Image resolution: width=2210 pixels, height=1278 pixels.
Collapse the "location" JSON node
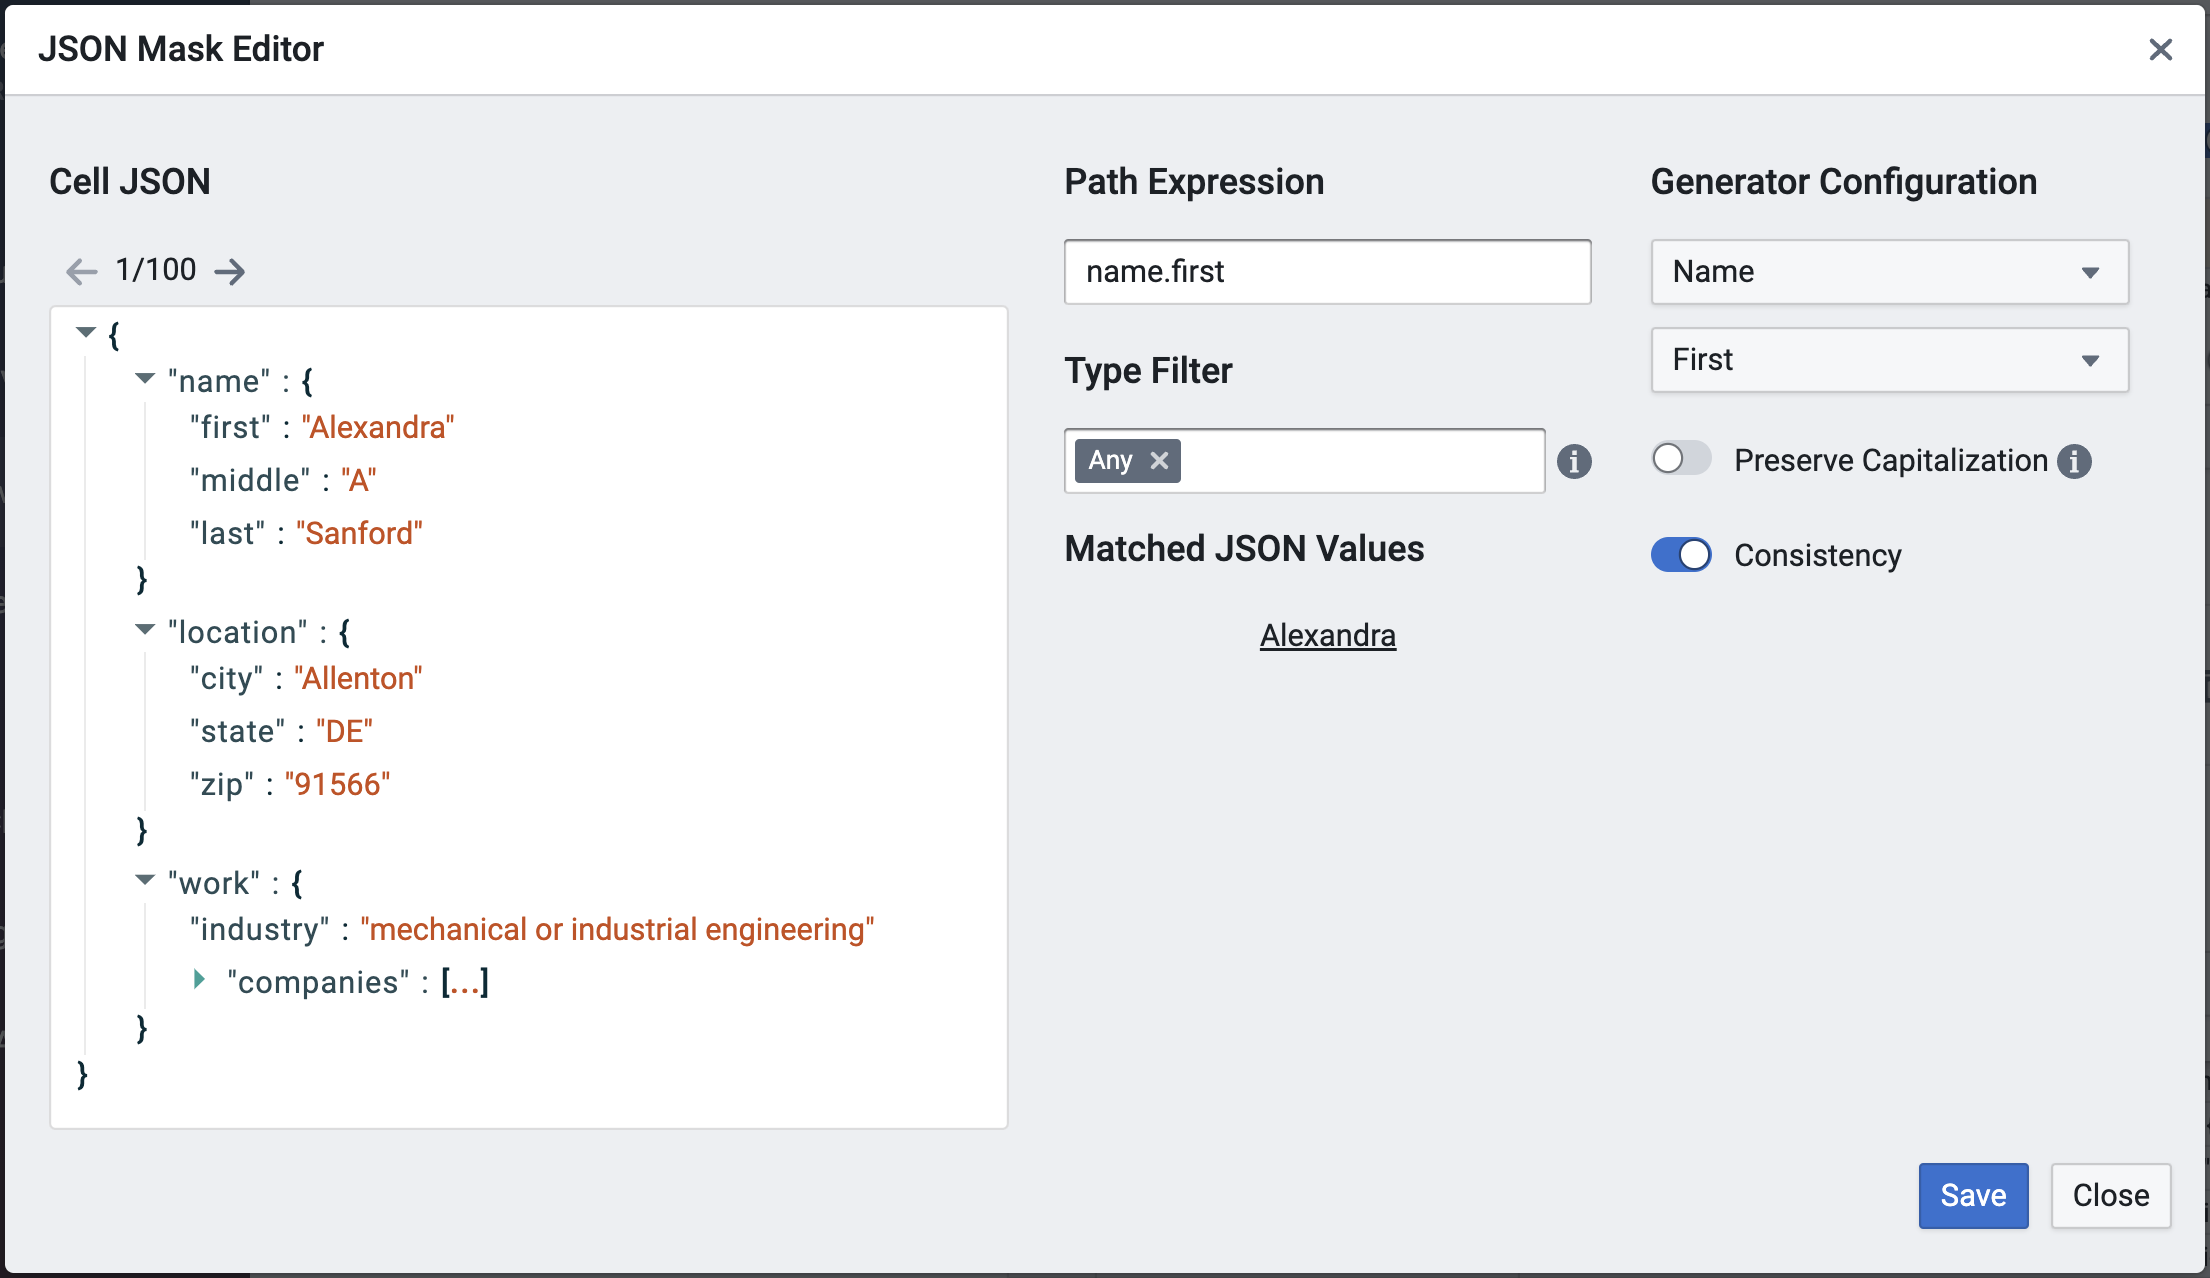click(x=145, y=629)
